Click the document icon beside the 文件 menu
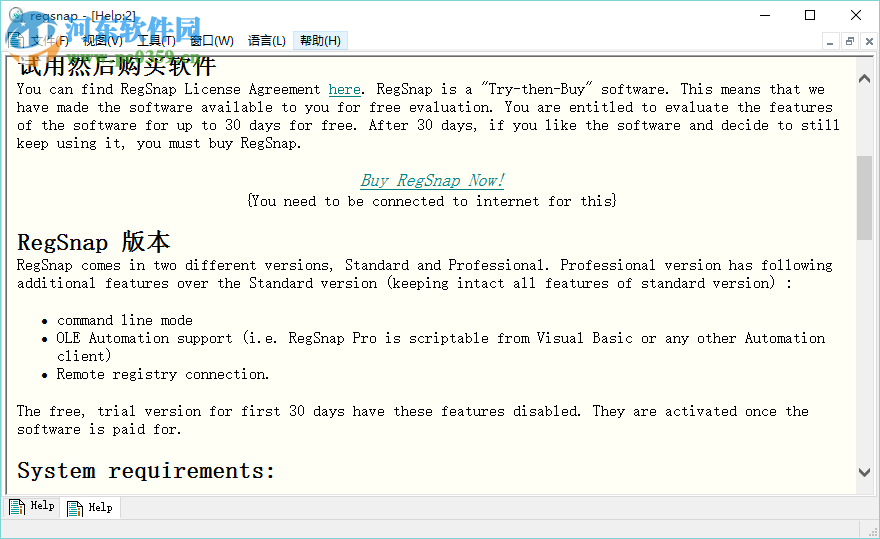Screen dimensions: 880x539 pos(16,40)
